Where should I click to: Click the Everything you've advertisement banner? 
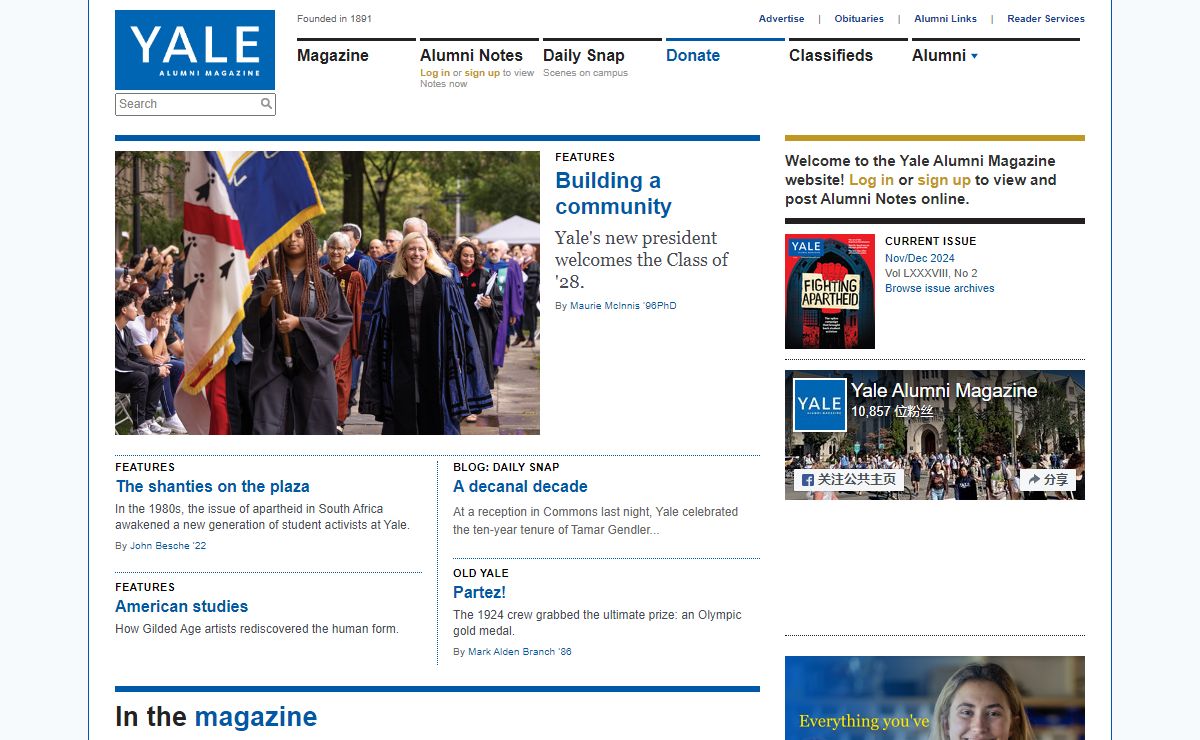(x=935, y=698)
